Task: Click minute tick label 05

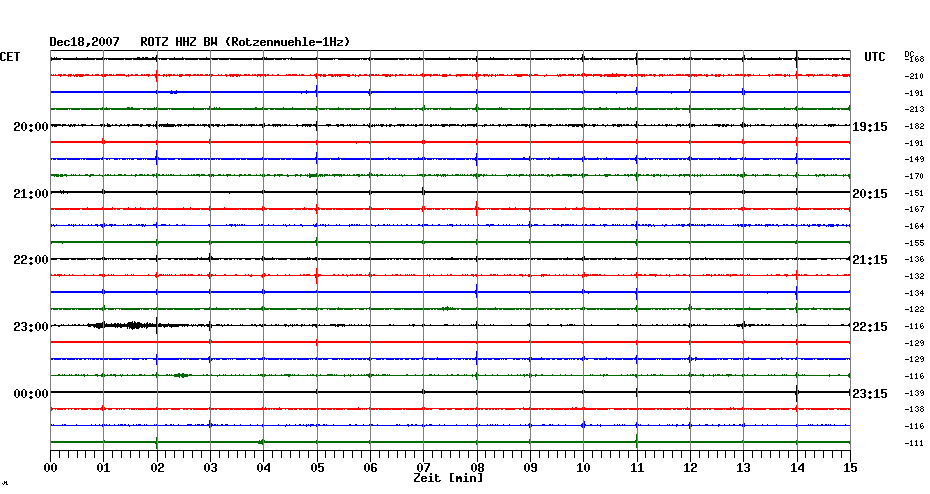Action: coord(317,468)
